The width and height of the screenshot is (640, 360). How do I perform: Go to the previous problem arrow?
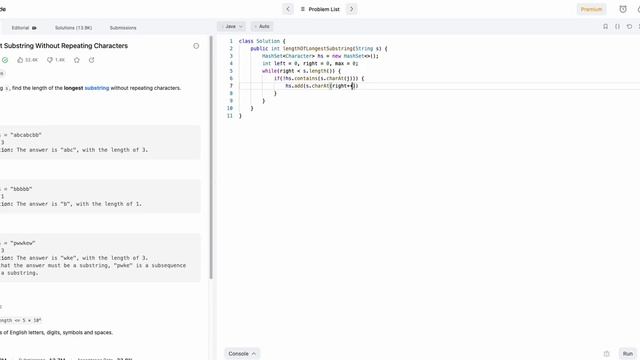(x=288, y=9)
